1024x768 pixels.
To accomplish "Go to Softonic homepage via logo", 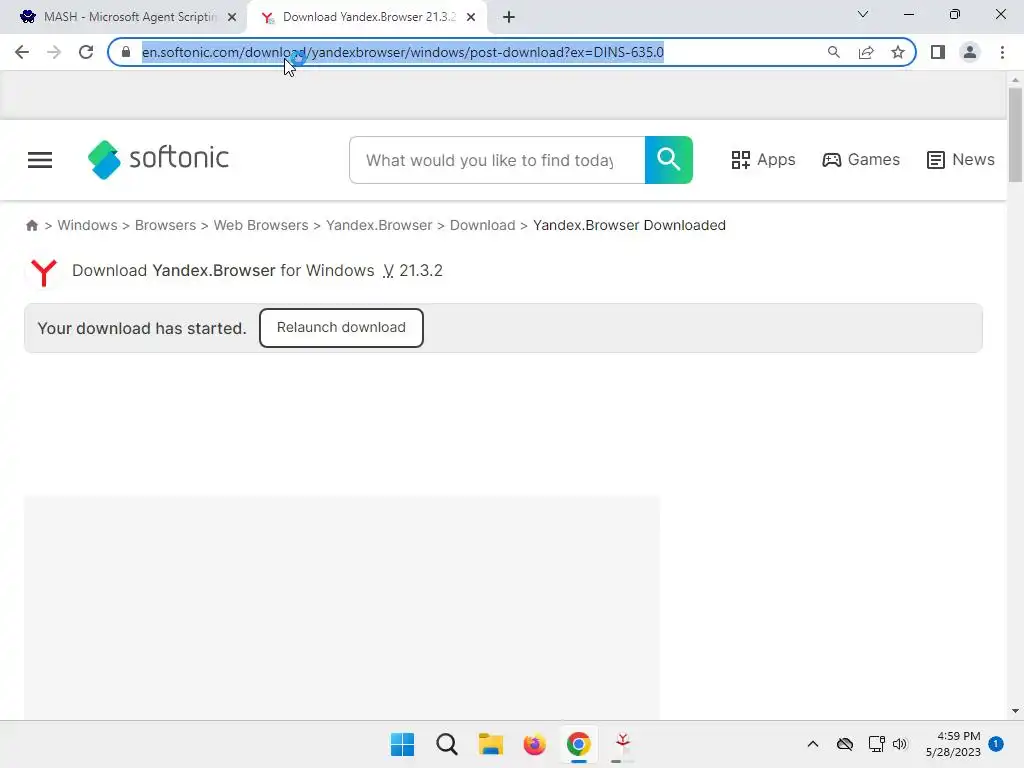I will 158,159.
